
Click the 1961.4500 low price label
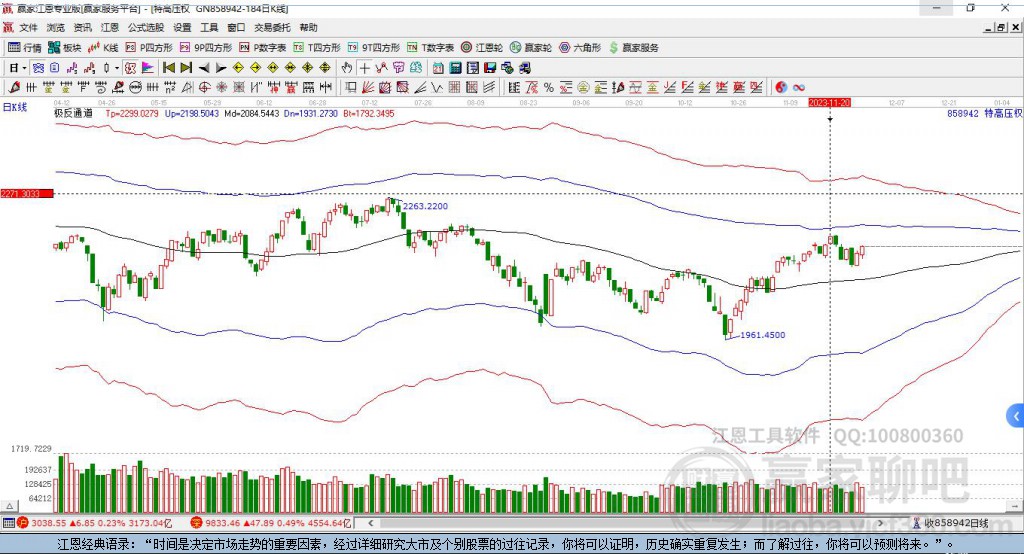[763, 335]
